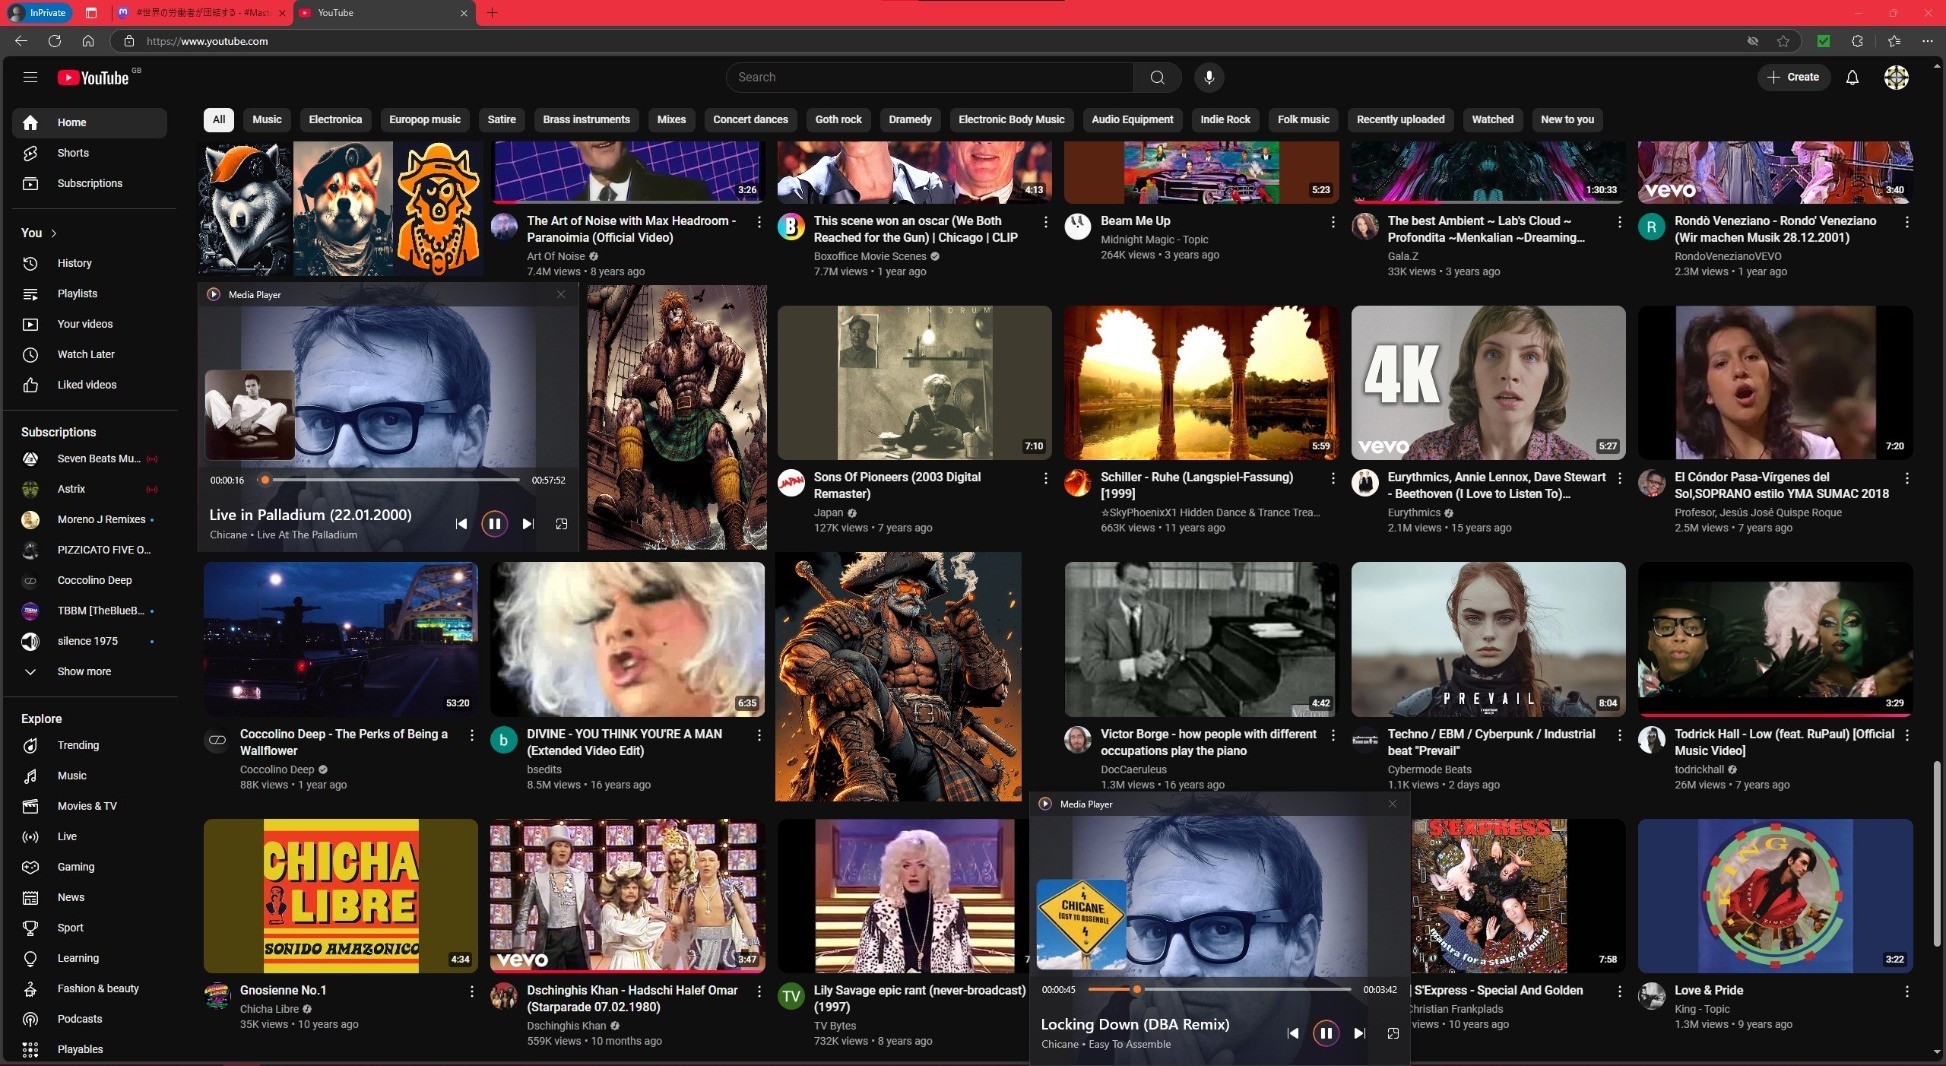
Task: Open Seven Beats Music subscription channel
Action: pos(89,458)
